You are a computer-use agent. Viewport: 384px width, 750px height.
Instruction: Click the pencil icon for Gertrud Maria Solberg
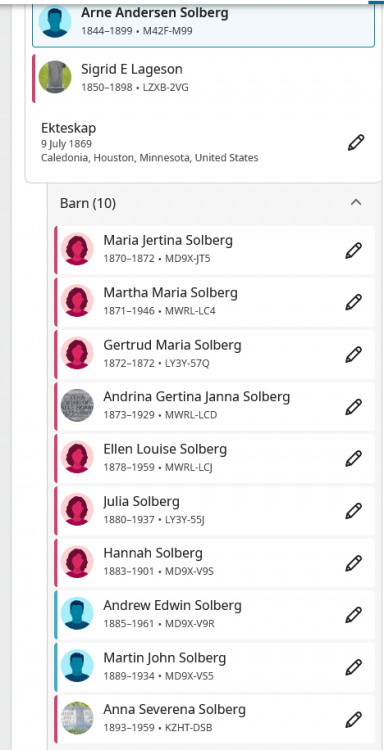(353, 354)
